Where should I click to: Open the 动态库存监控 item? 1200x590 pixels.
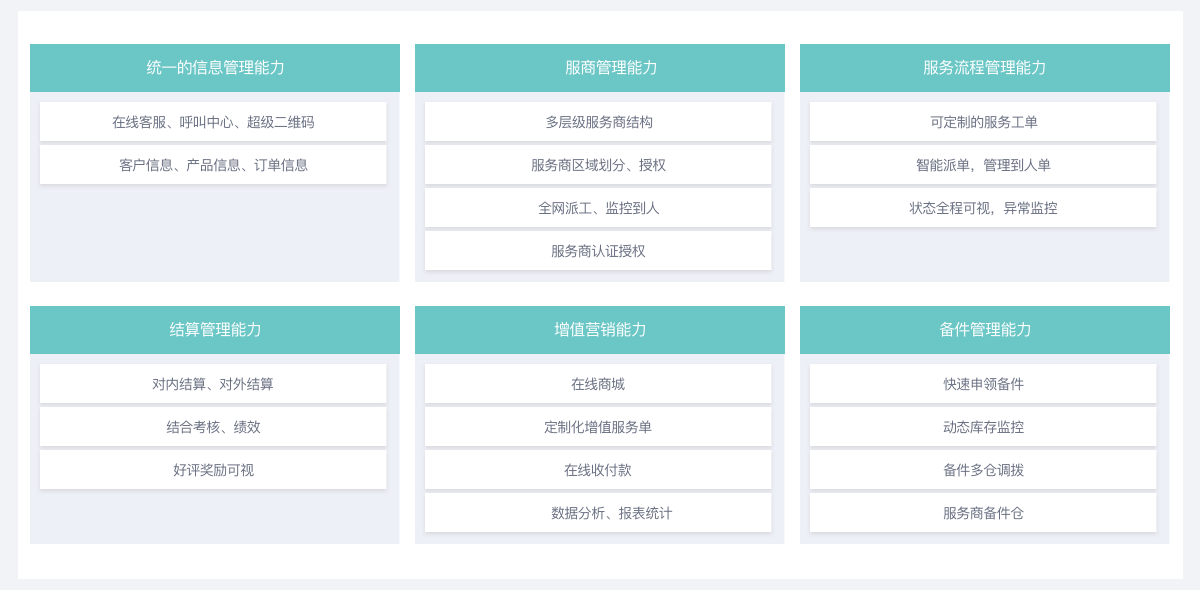pos(983,427)
